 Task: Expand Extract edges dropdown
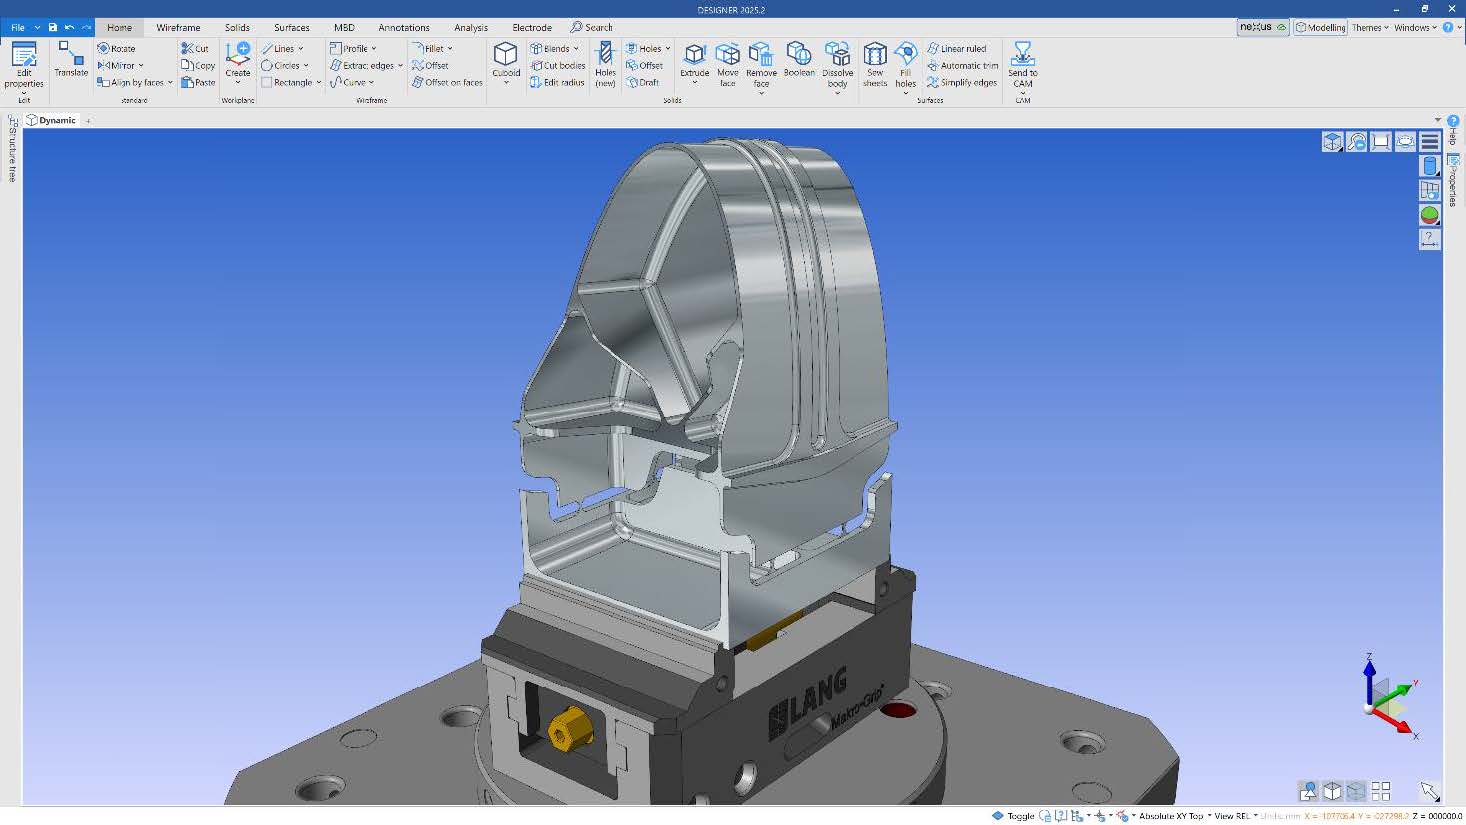coord(400,65)
